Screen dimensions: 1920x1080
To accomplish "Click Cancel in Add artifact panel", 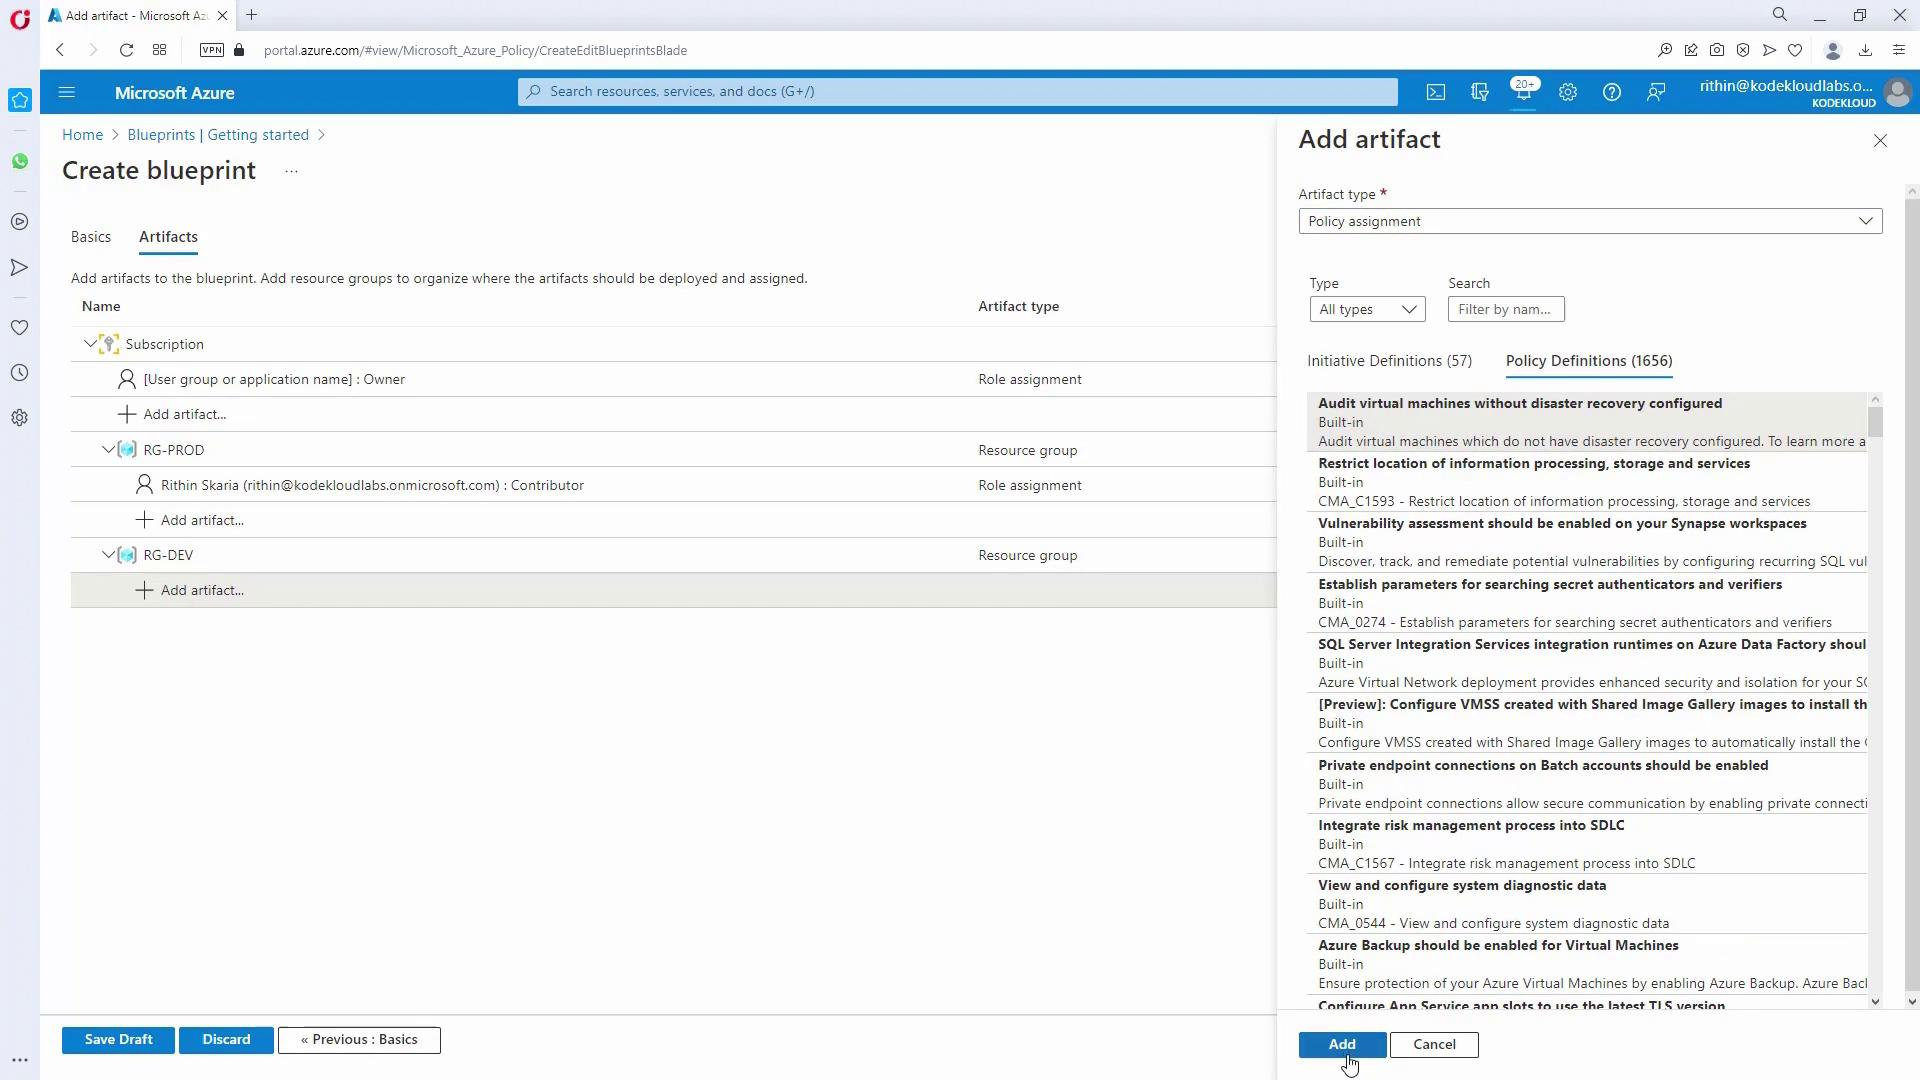I will pyautogui.click(x=1434, y=1044).
